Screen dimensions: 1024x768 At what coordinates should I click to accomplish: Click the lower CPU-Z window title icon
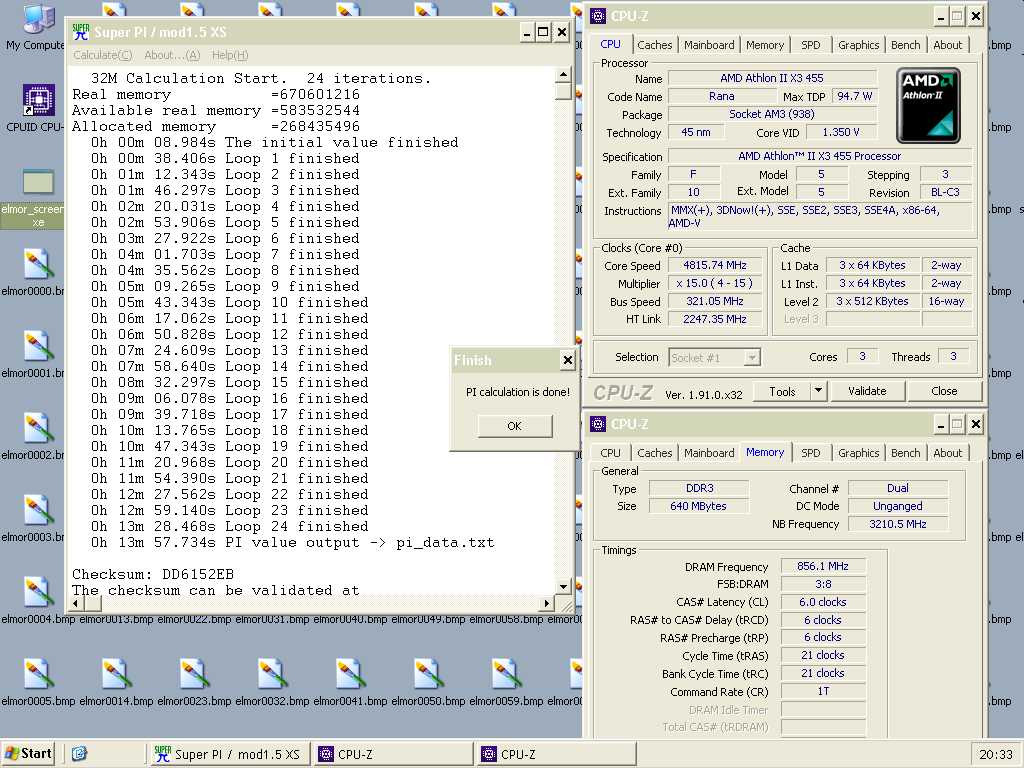(598, 424)
